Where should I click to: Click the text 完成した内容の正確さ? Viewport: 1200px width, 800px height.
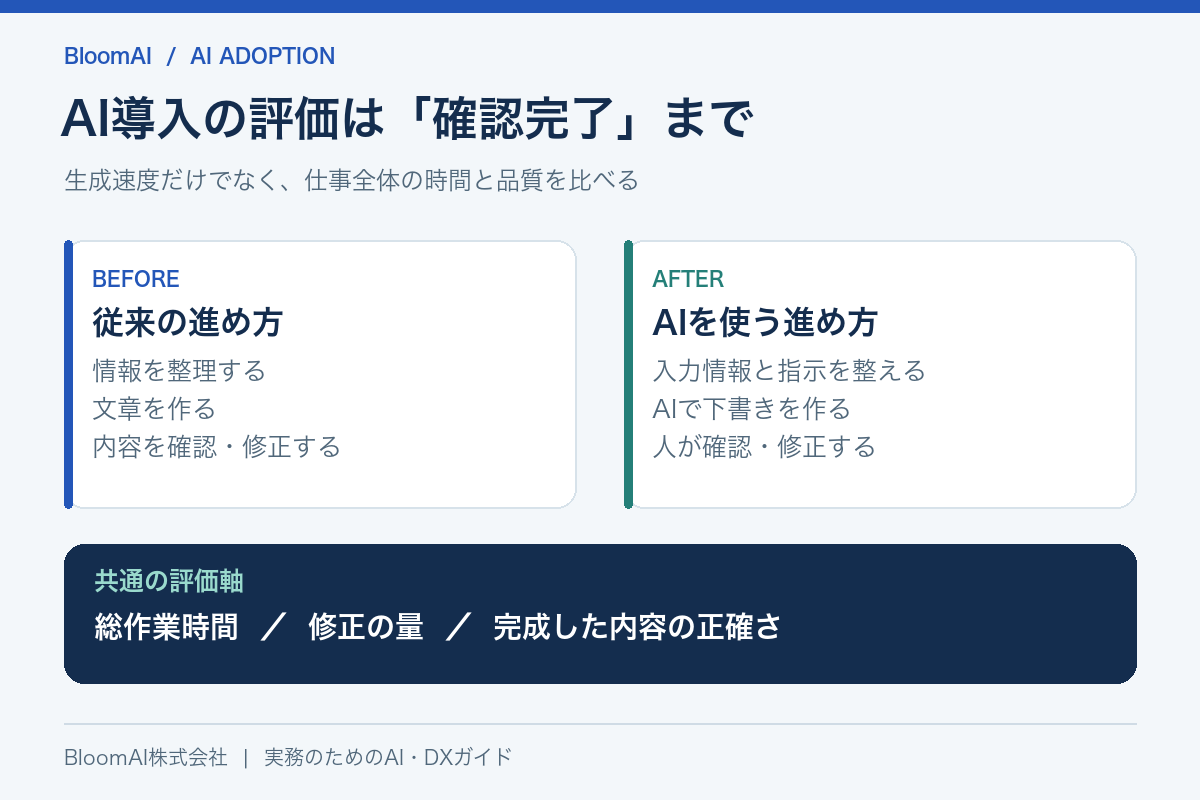[x=637, y=627]
